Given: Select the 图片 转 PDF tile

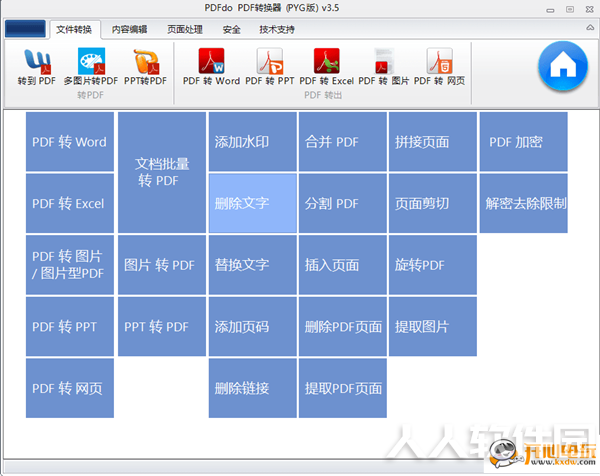Looking at the screenshot, I should click(x=162, y=265).
